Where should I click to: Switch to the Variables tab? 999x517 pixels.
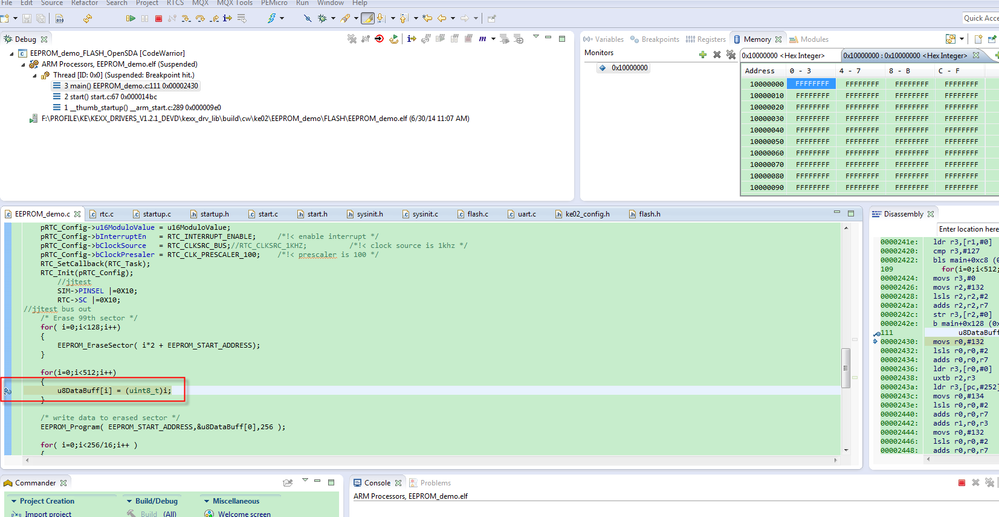click(x=603, y=40)
